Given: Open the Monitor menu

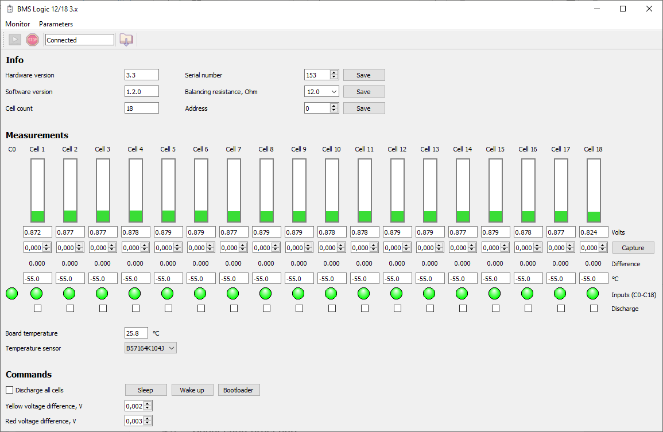Looking at the screenshot, I should coord(17,24).
